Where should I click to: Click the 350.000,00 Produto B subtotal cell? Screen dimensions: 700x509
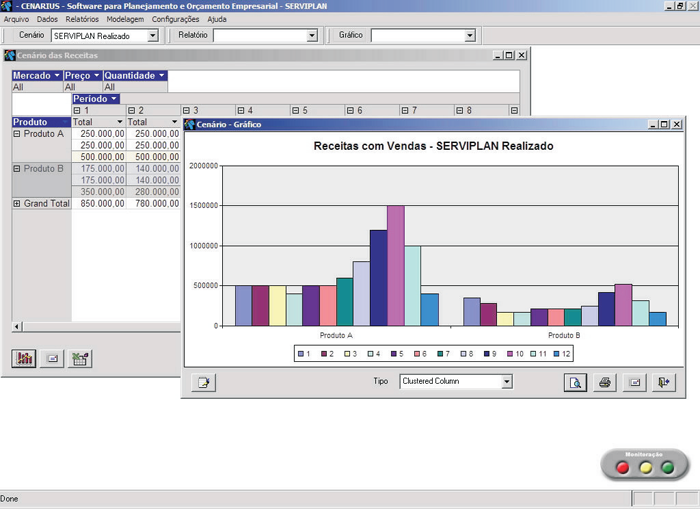(98, 192)
